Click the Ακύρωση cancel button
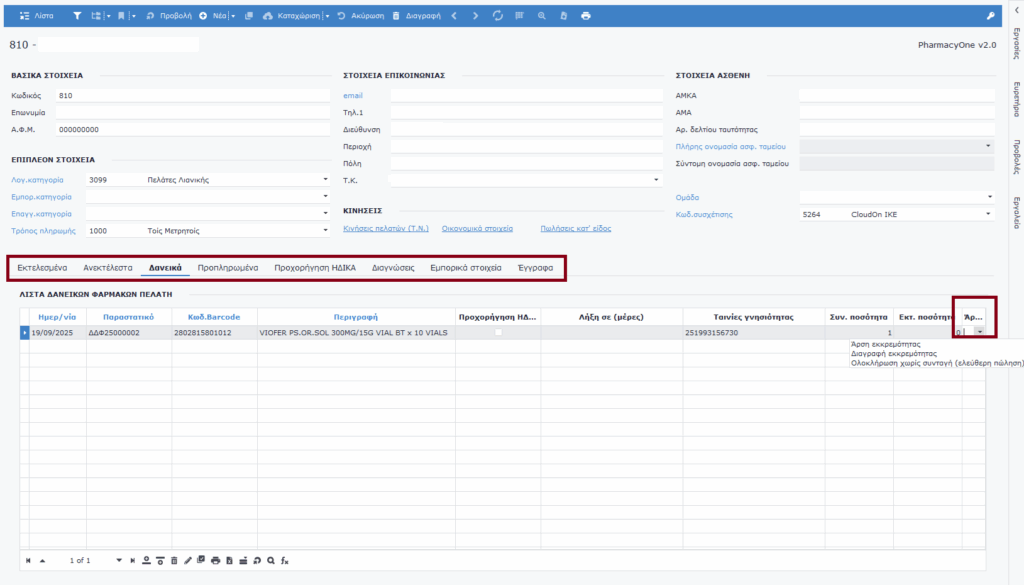 (x=360, y=16)
